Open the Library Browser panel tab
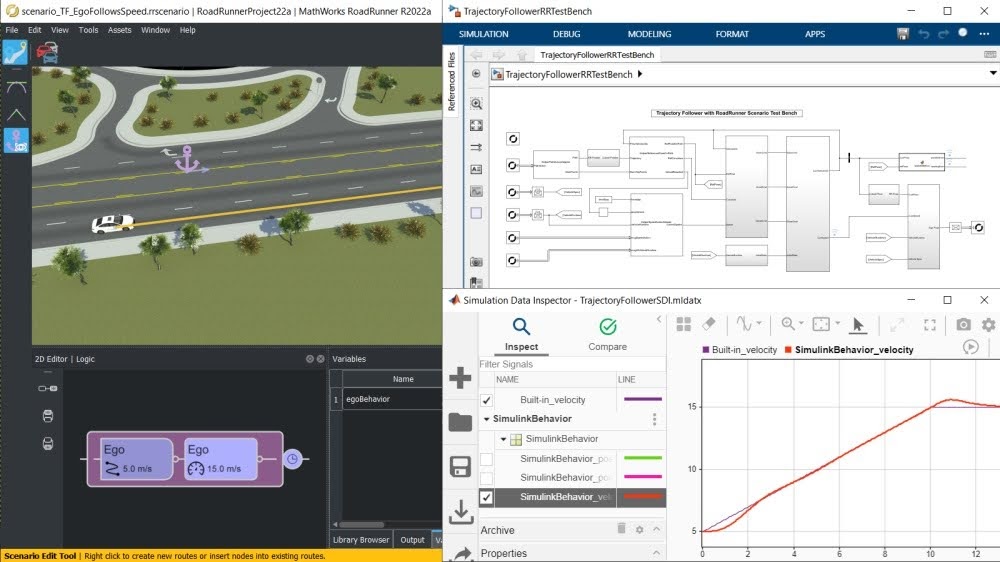 [x=360, y=540]
